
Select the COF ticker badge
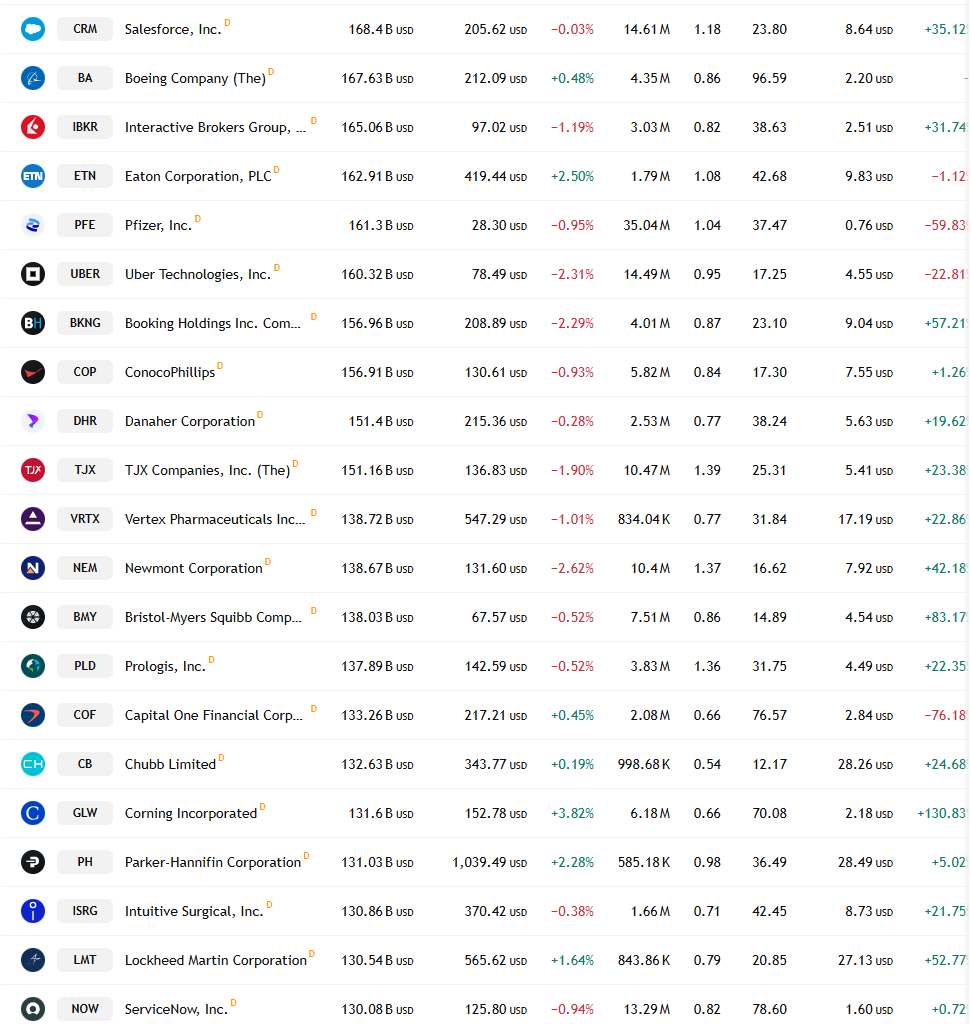(85, 714)
